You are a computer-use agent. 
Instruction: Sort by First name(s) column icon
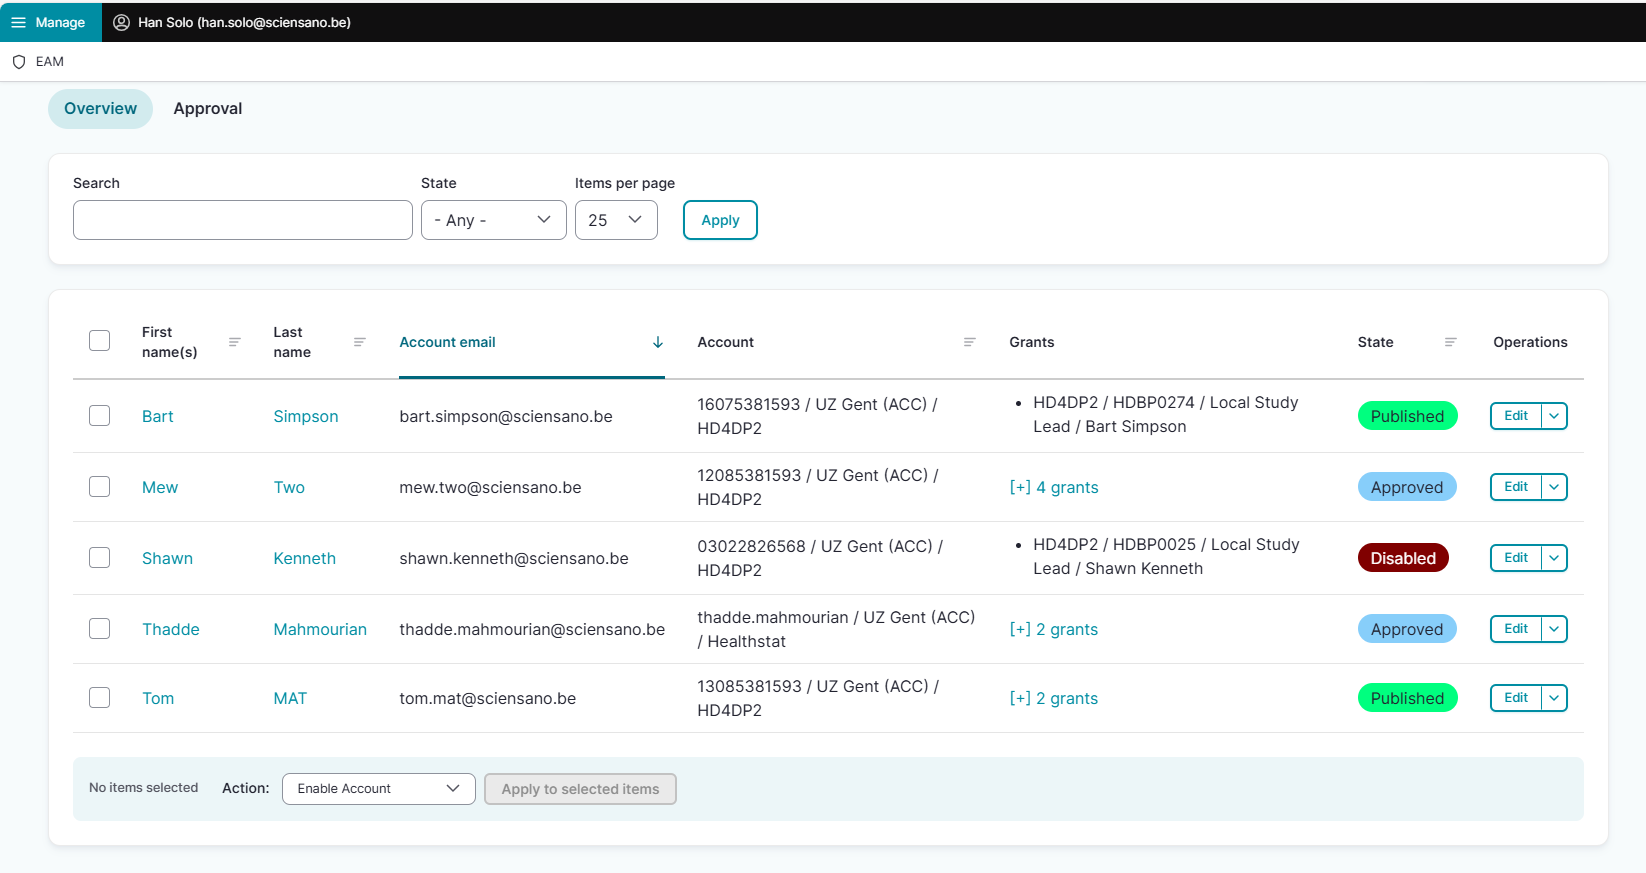tap(235, 342)
